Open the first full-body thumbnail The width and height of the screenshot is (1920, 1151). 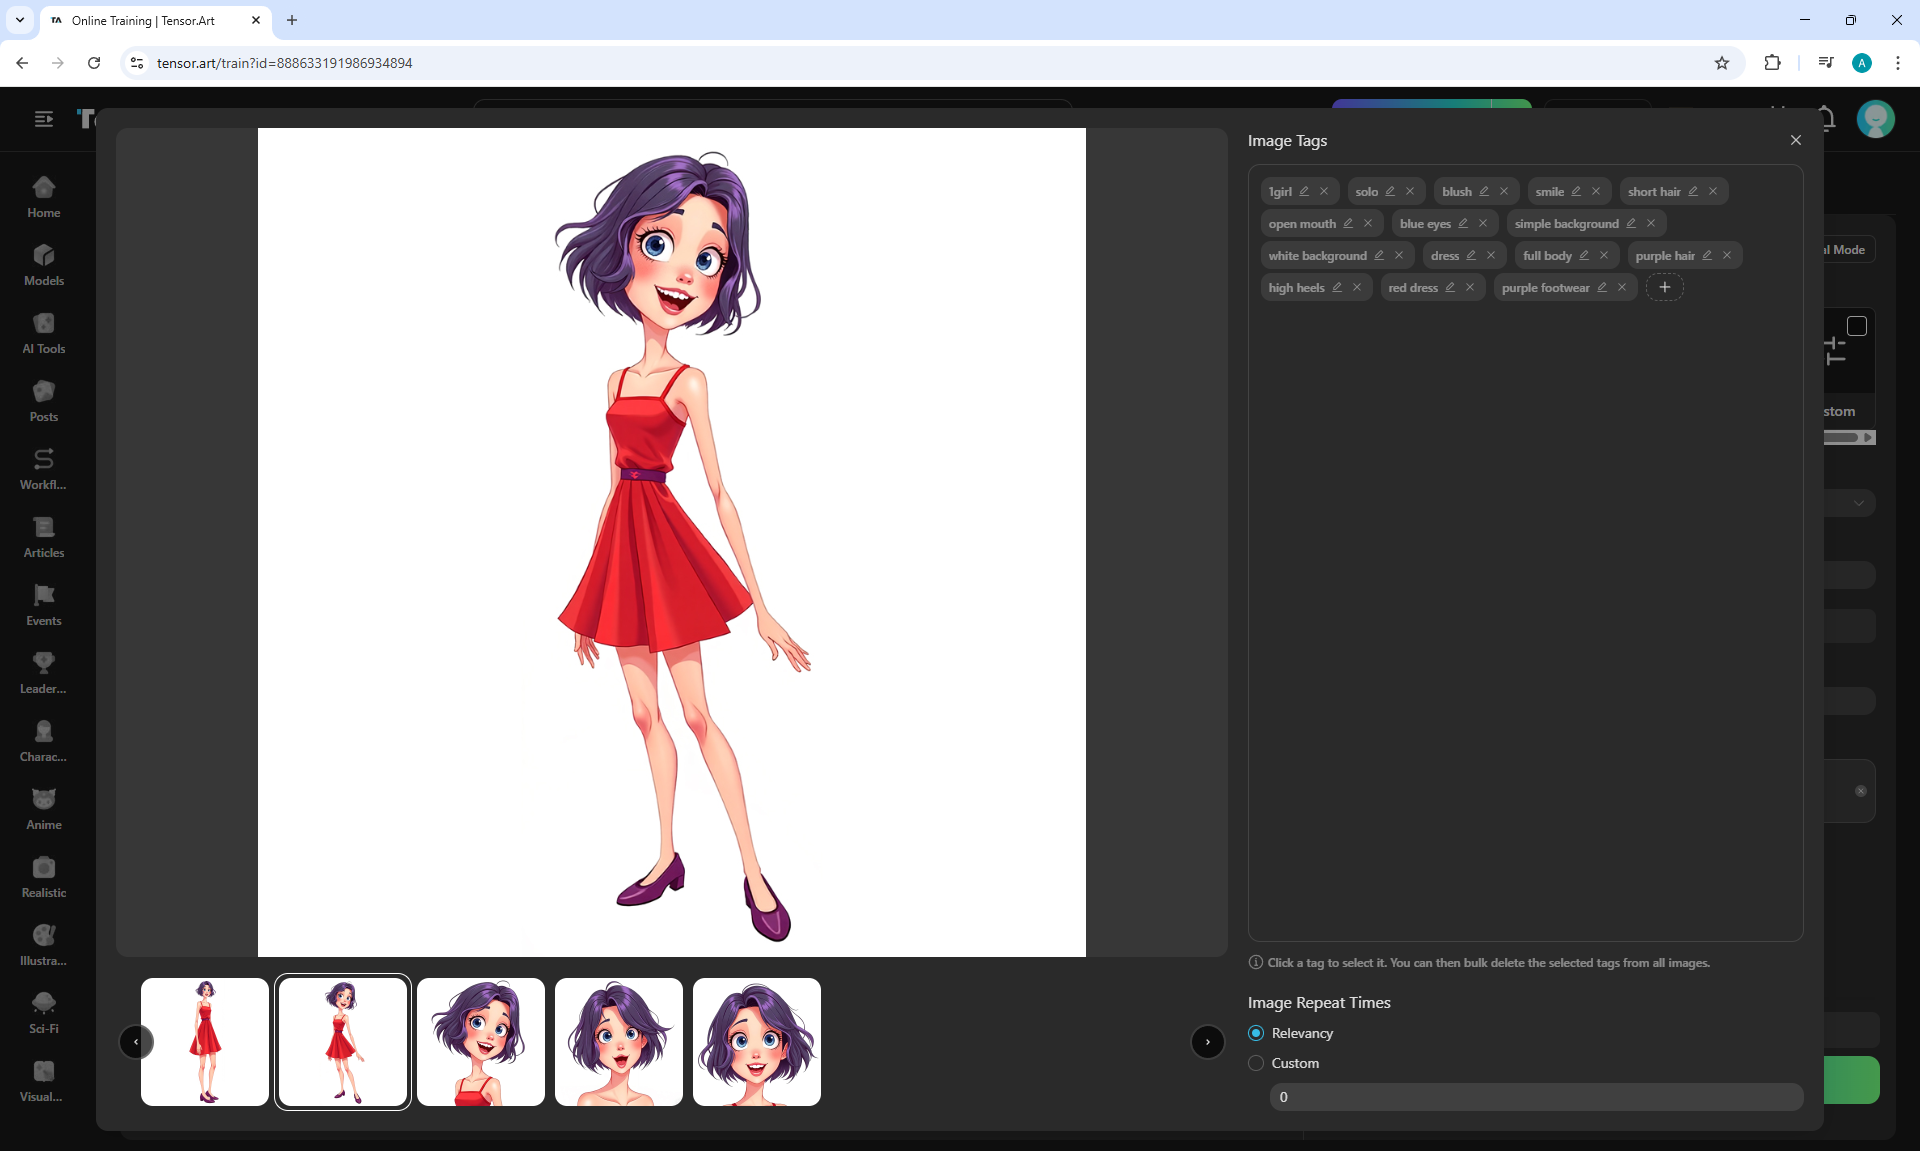click(x=205, y=1042)
